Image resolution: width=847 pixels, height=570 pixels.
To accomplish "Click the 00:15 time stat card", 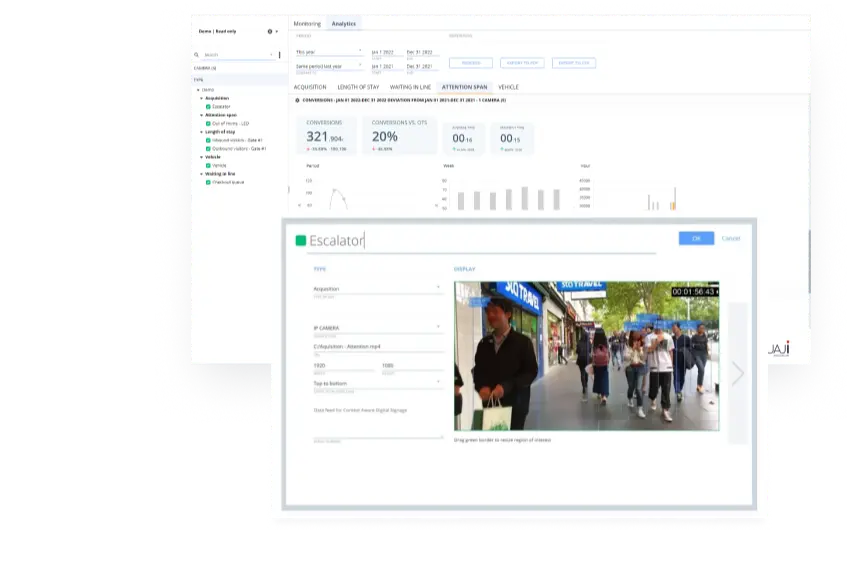I will click(511, 138).
